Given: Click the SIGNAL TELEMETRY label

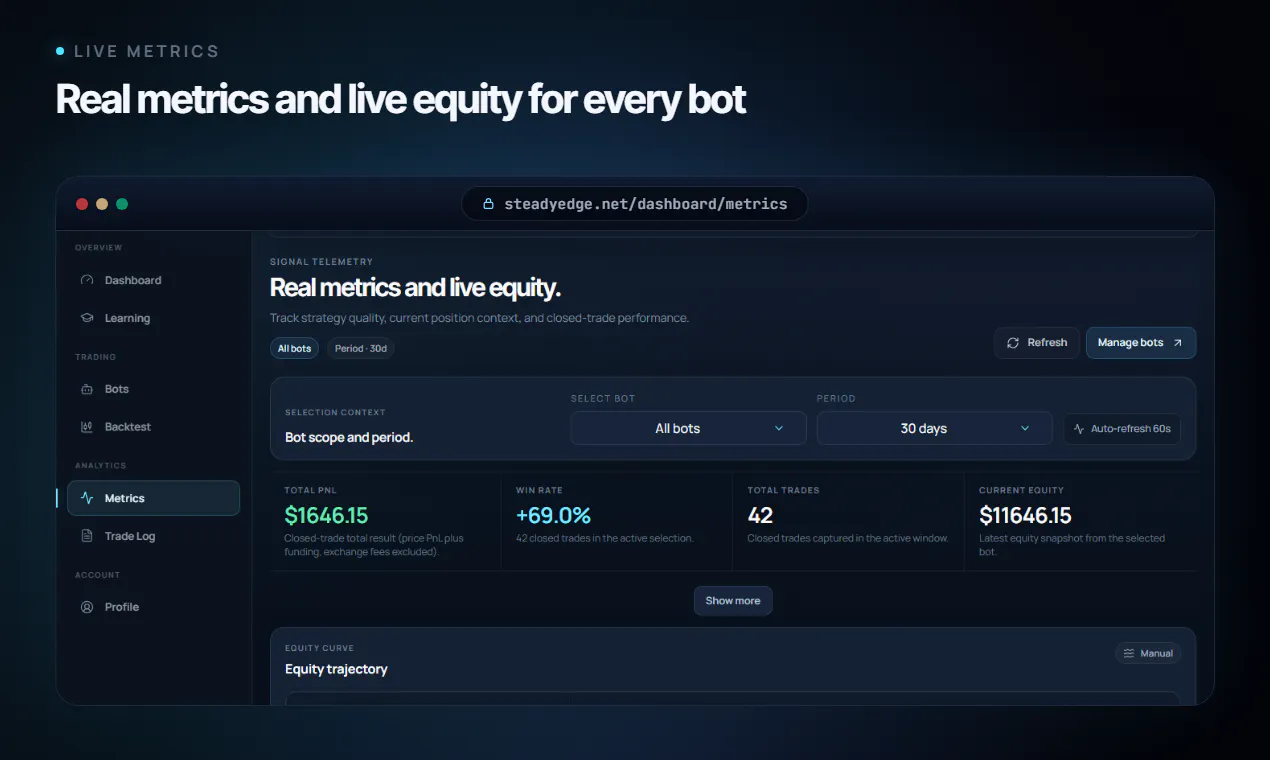Looking at the screenshot, I should pyautogui.click(x=321, y=262).
